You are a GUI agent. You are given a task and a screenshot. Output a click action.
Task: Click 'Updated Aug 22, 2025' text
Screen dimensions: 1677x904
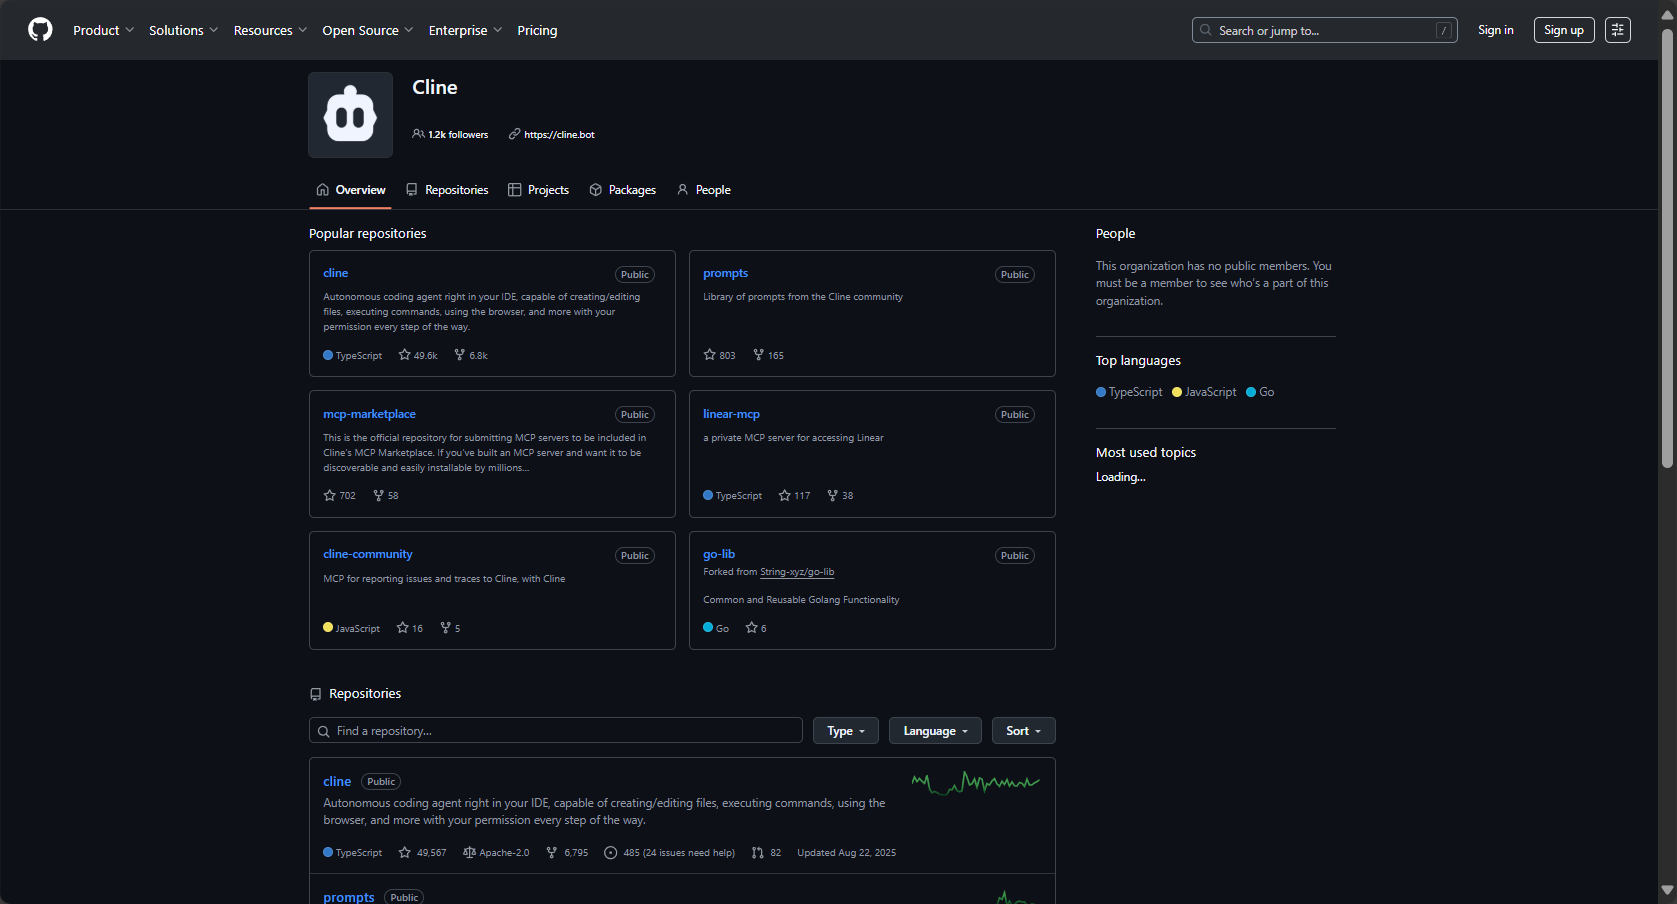click(x=846, y=853)
